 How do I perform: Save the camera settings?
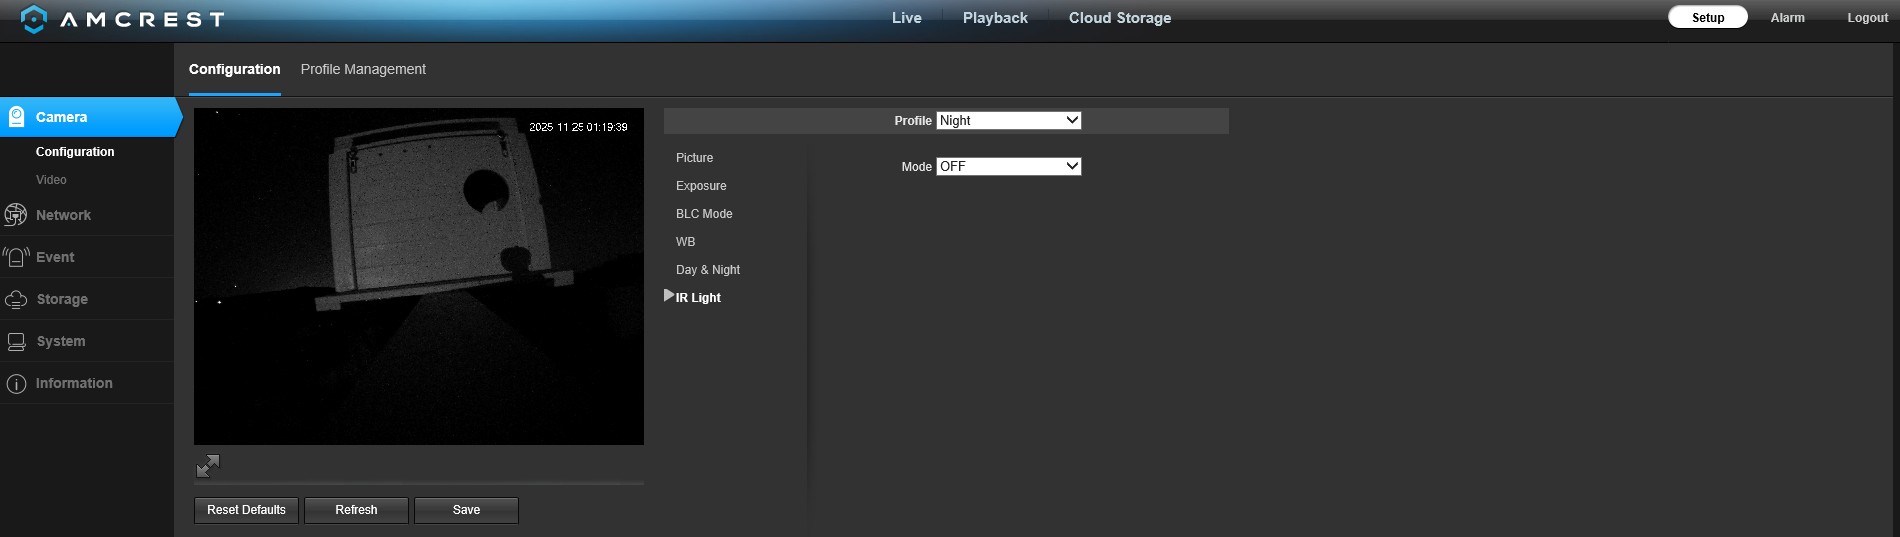tap(466, 510)
